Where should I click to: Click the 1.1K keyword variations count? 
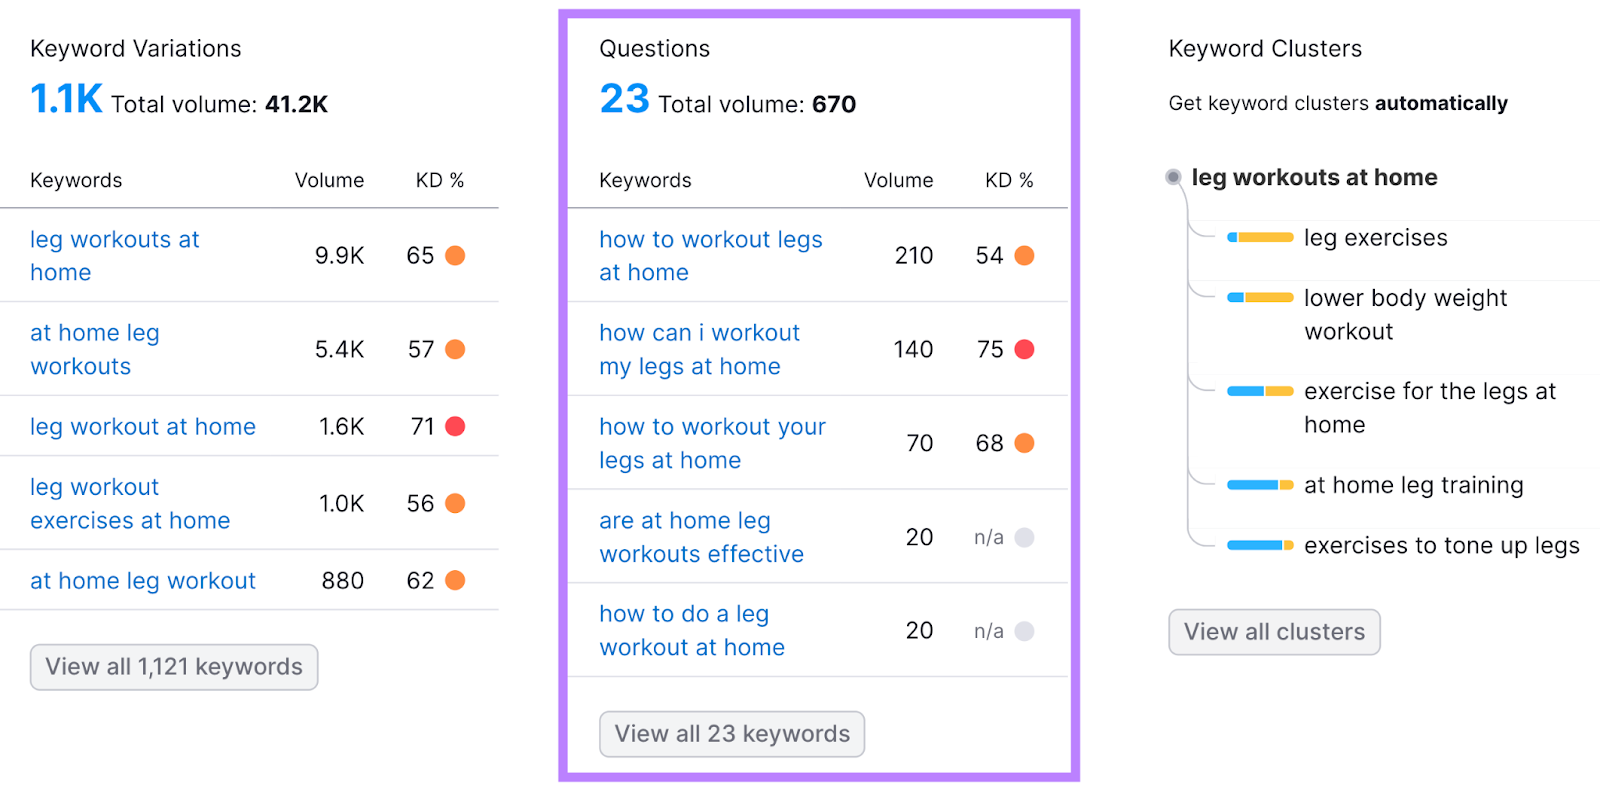[x=66, y=99]
